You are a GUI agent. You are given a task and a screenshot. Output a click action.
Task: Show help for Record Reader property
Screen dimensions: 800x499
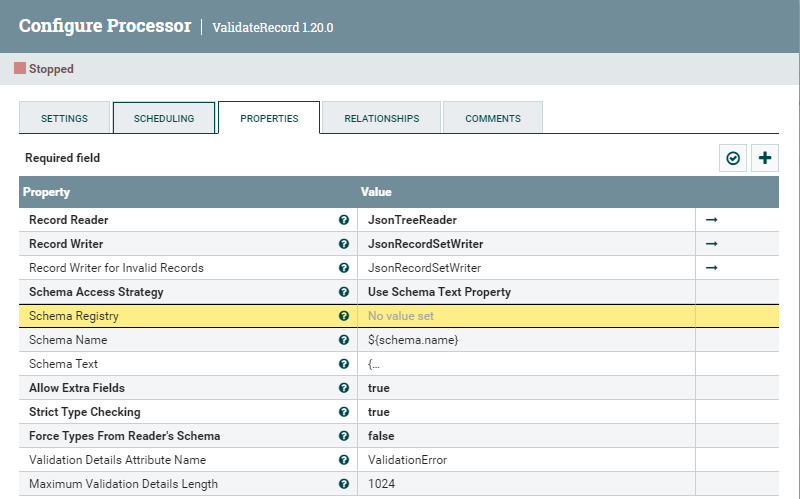click(x=344, y=220)
